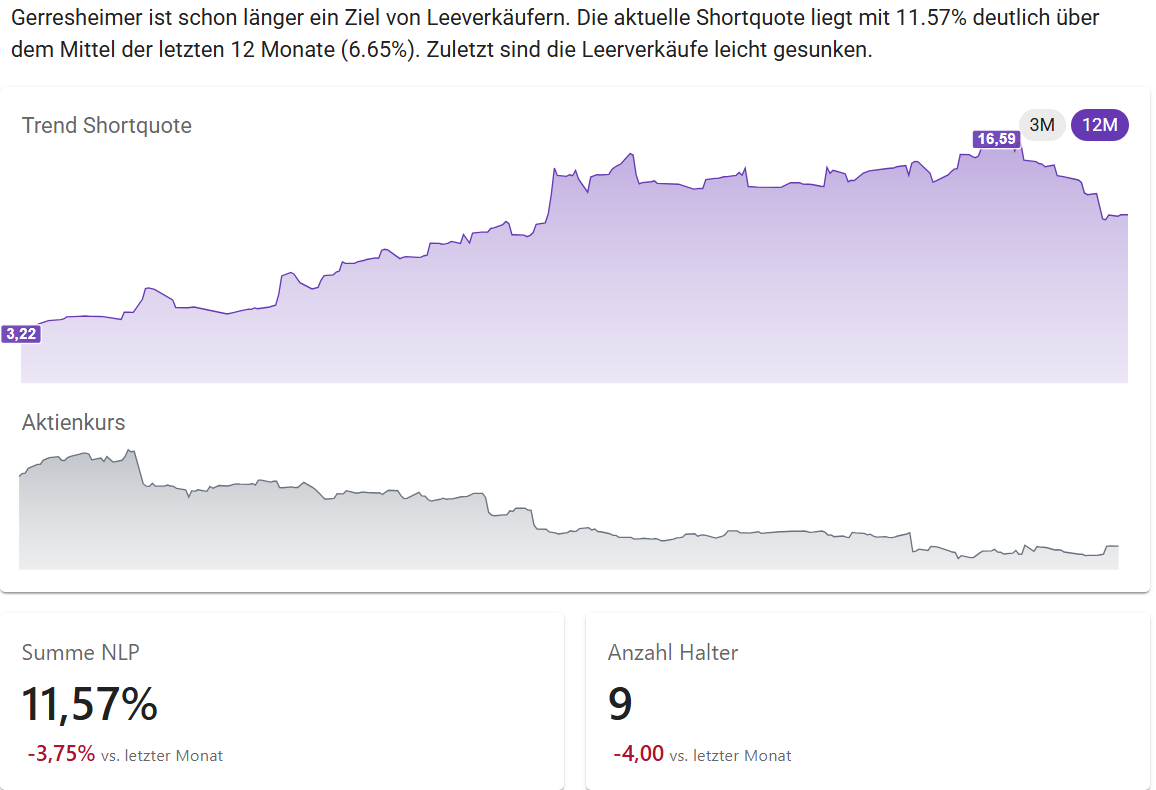Switch to the 3M time range
This screenshot has width=1156, height=790.
[1042, 124]
